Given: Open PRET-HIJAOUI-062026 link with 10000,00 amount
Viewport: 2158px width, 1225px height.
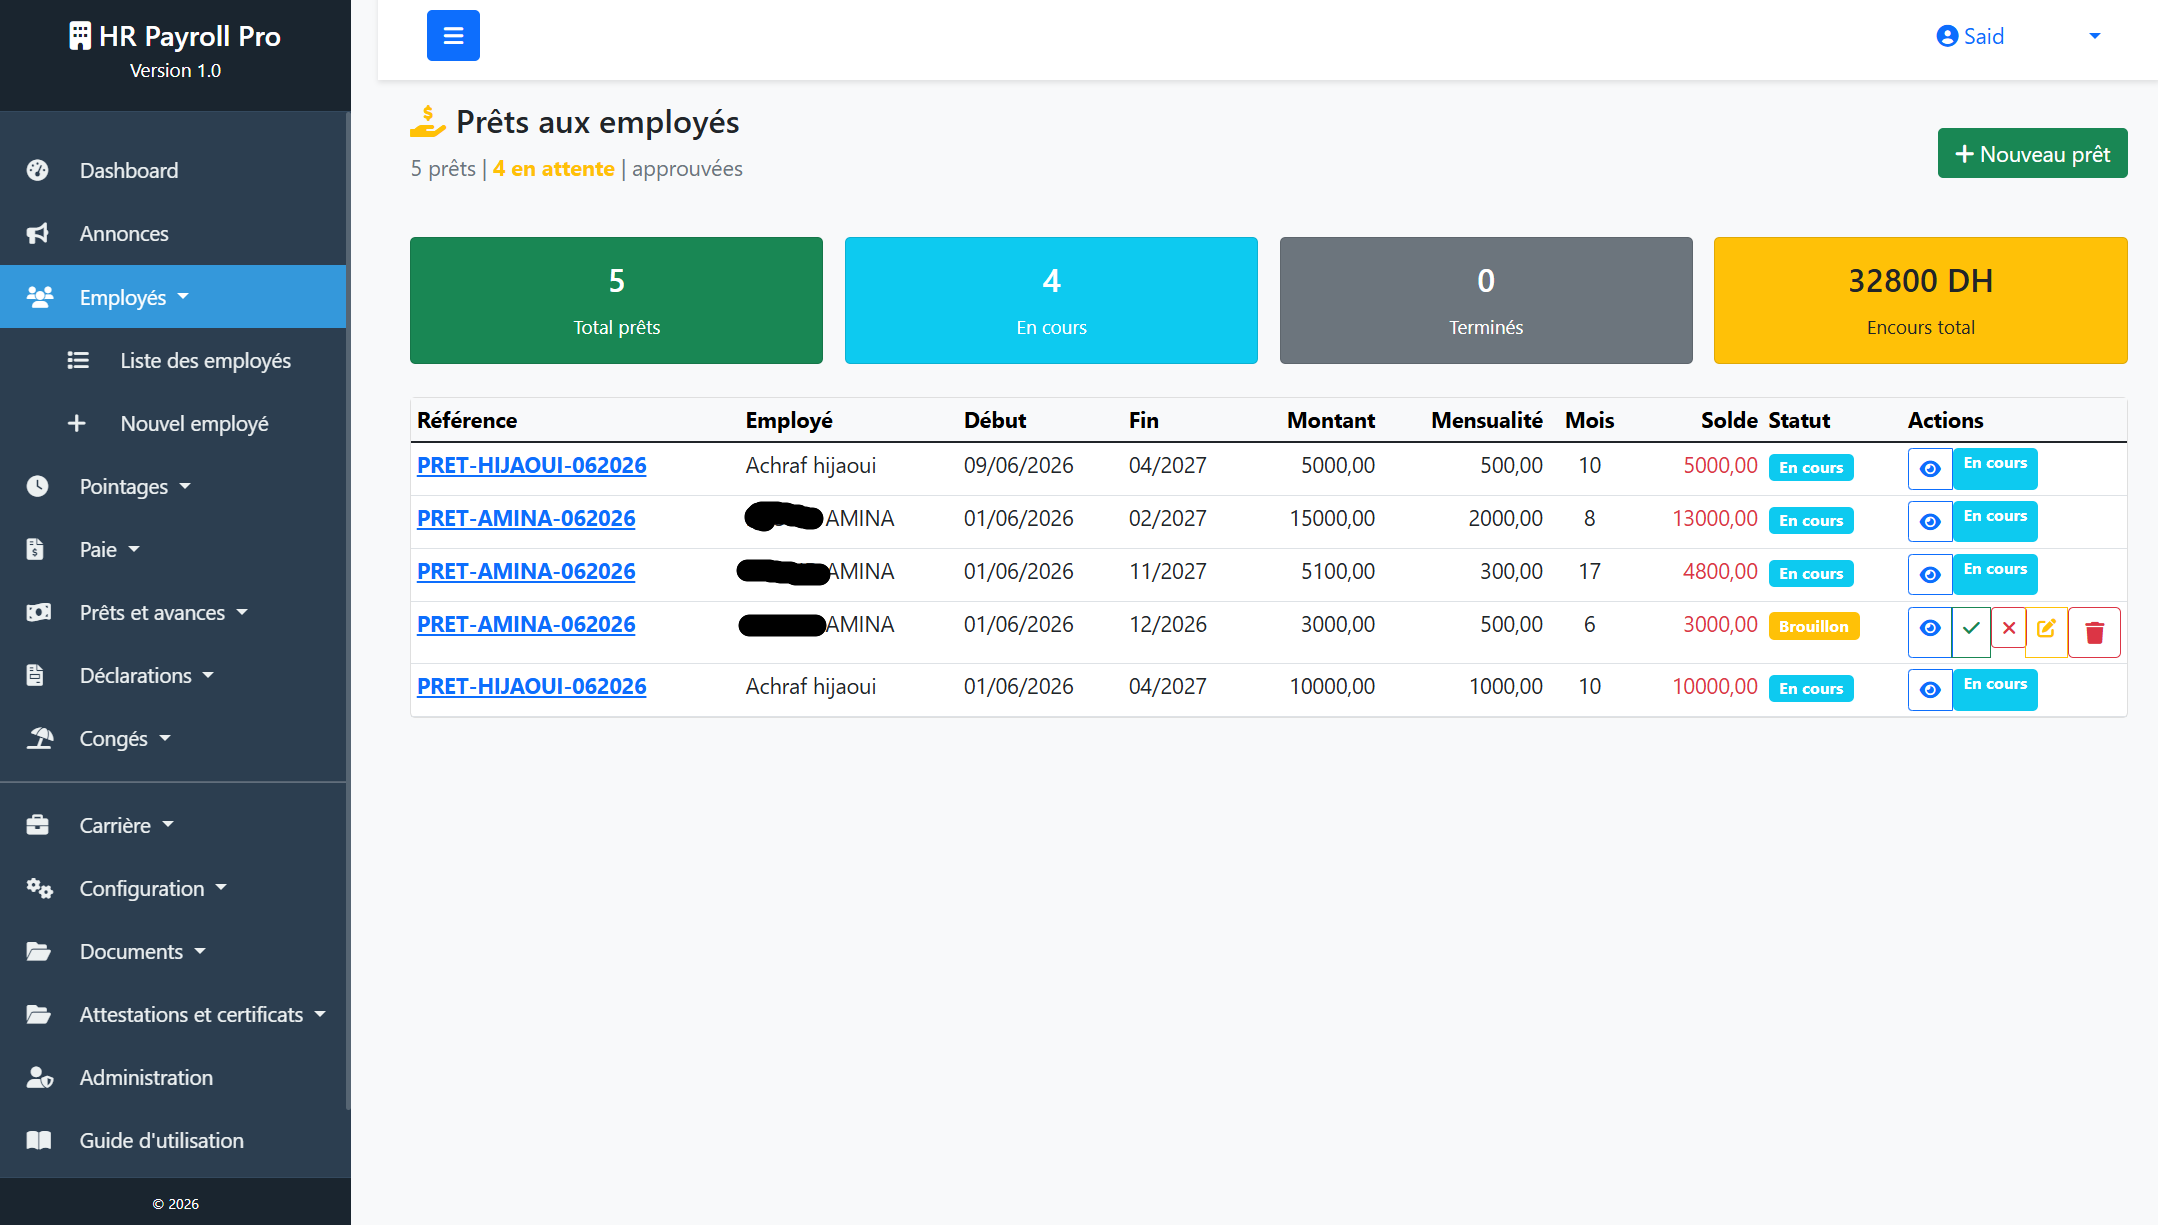Looking at the screenshot, I should (531, 686).
